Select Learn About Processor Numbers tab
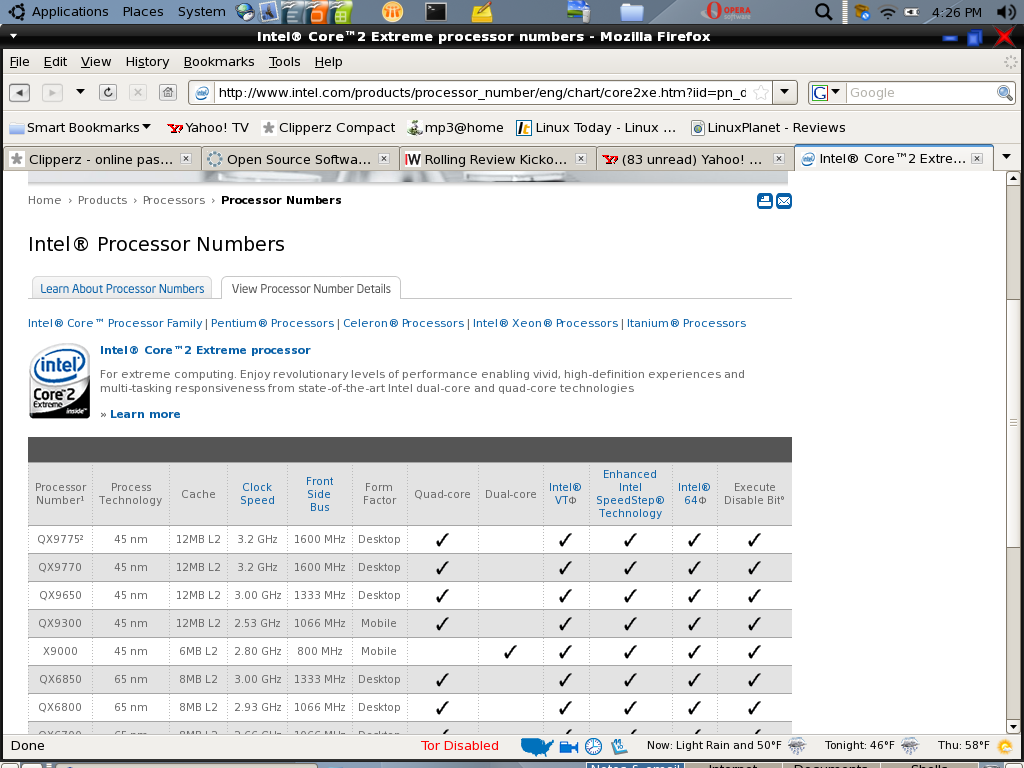This screenshot has height=768, width=1024. 122,289
